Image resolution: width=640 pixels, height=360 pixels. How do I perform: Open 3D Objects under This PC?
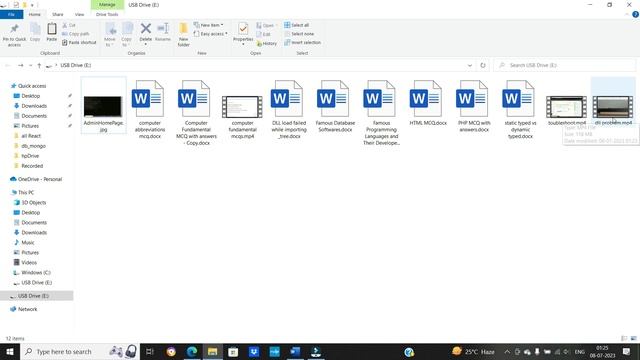click(33, 202)
